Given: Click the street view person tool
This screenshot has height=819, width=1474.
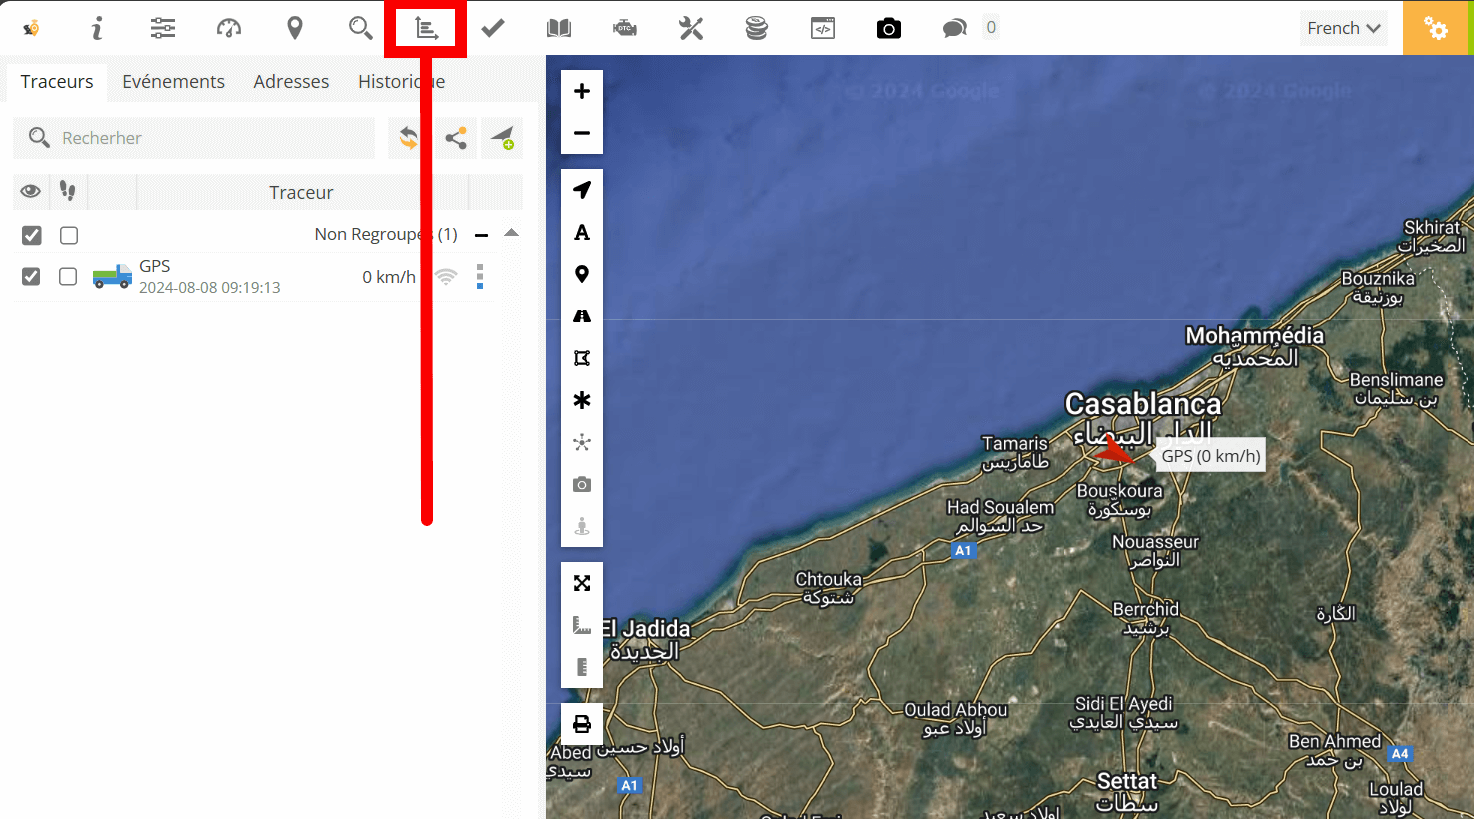Looking at the screenshot, I should click(582, 526).
